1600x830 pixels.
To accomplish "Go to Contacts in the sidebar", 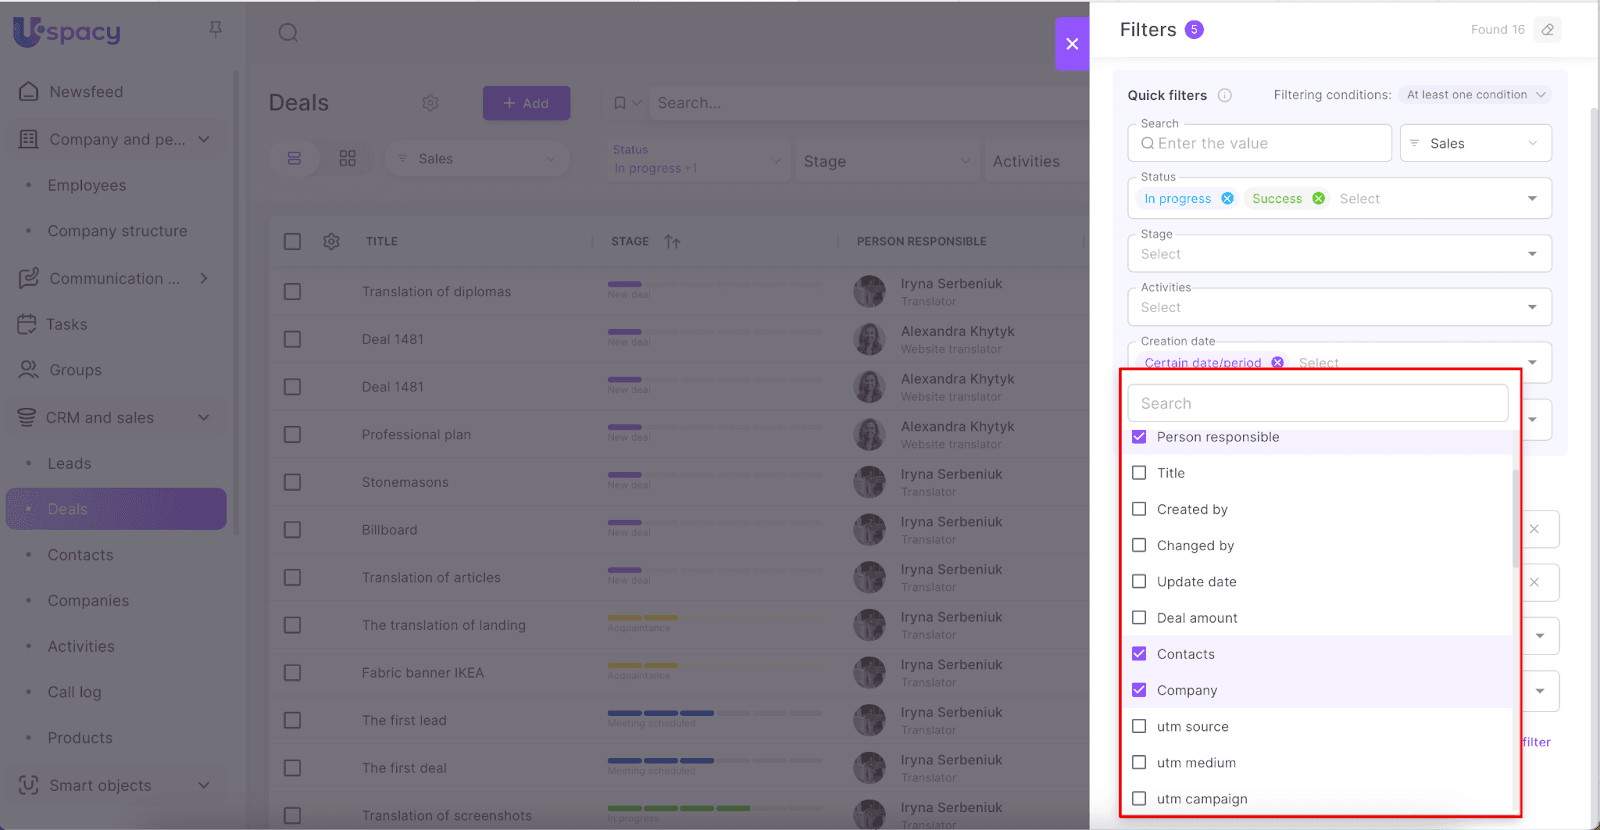I will coord(80,555).
